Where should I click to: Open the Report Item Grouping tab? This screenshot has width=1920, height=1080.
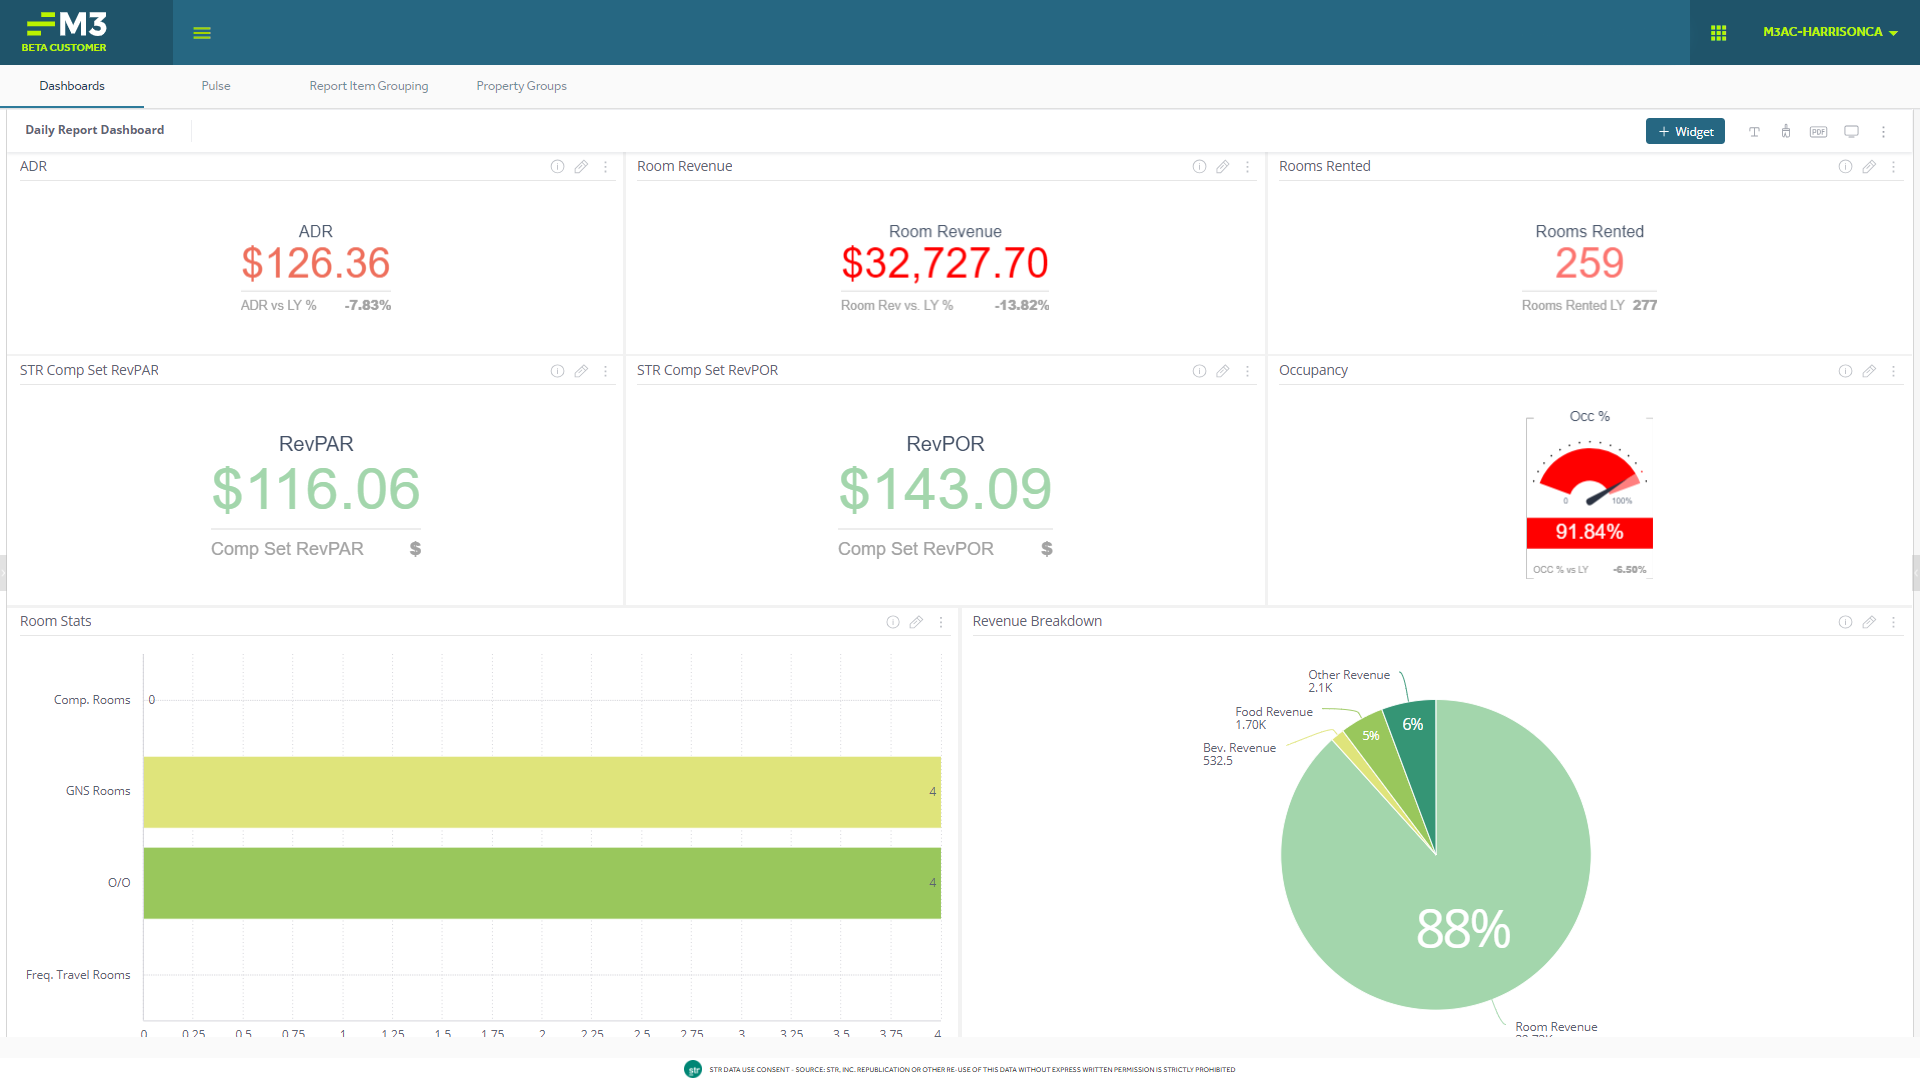coord(368,86)
